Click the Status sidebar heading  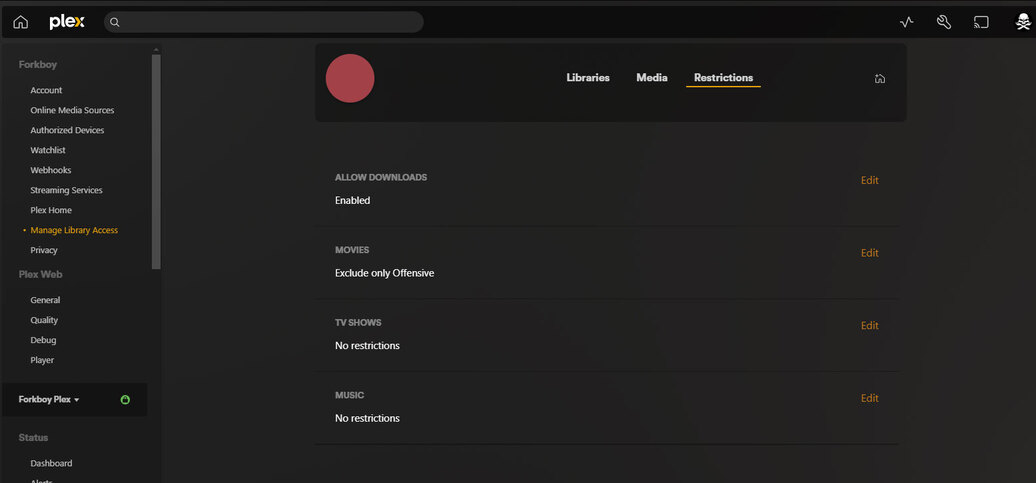tap(33, 437)
